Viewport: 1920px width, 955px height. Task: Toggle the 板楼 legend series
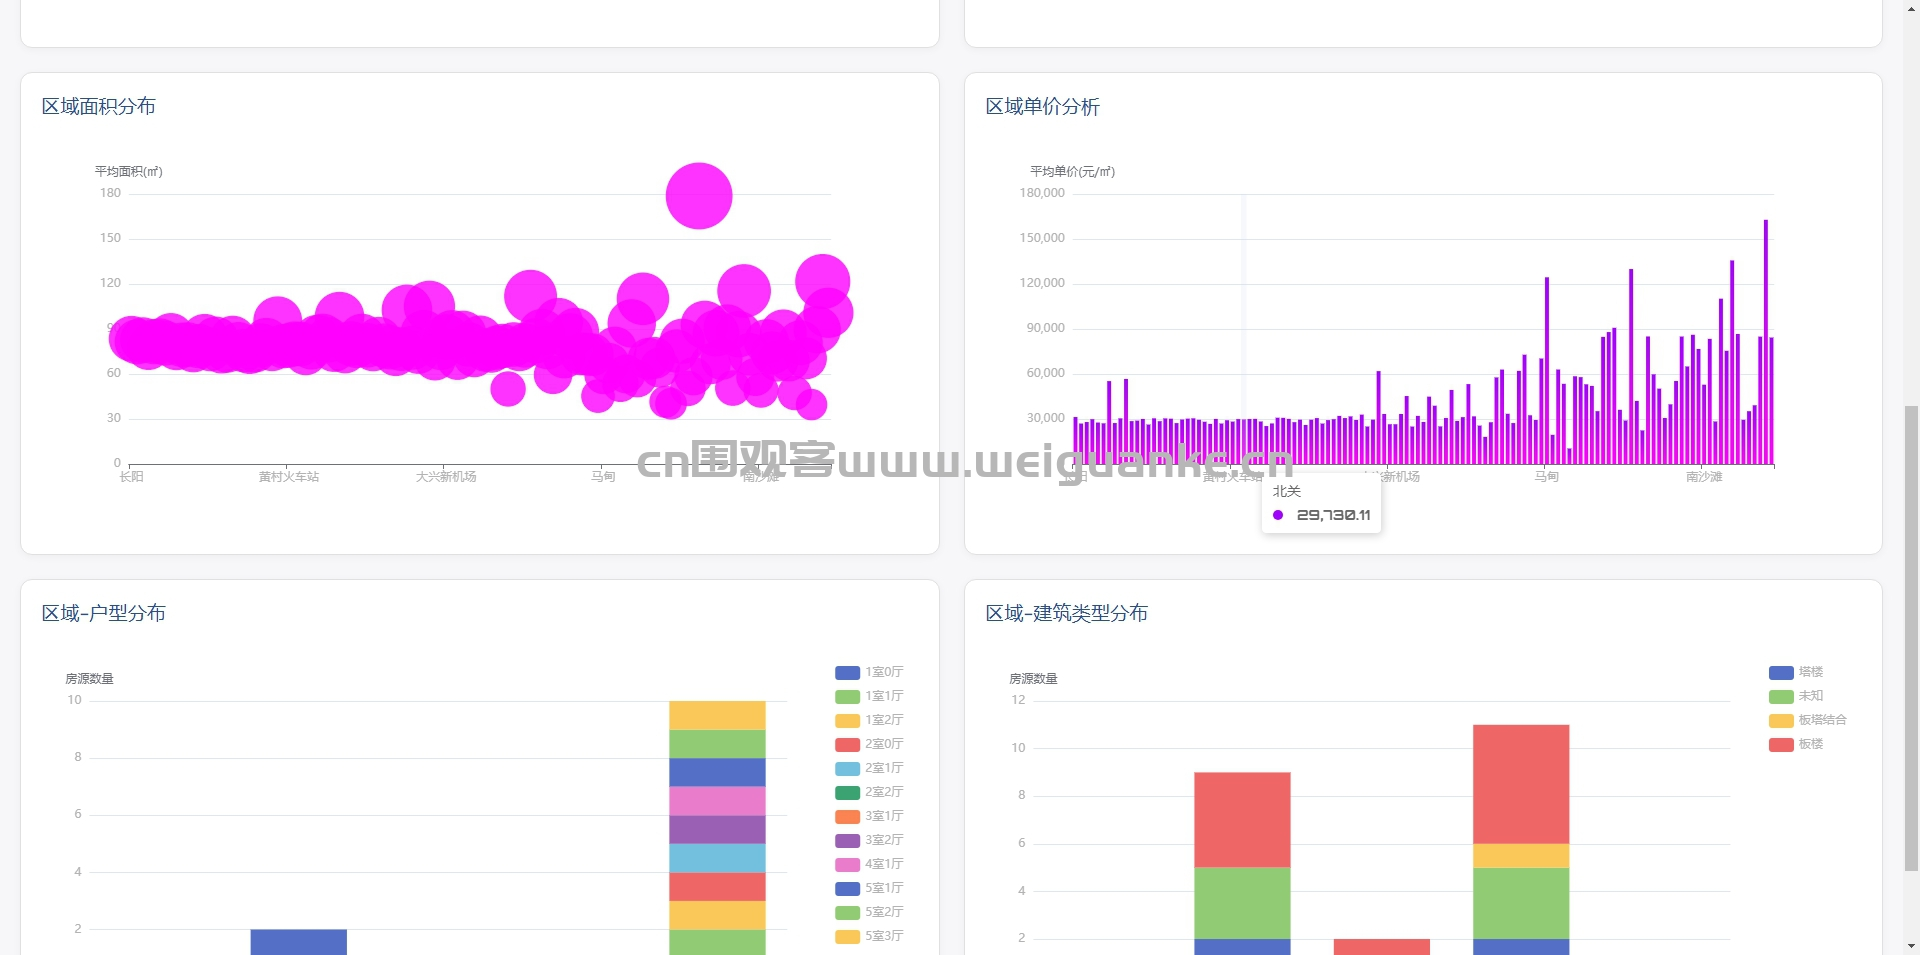point(1796,744)
